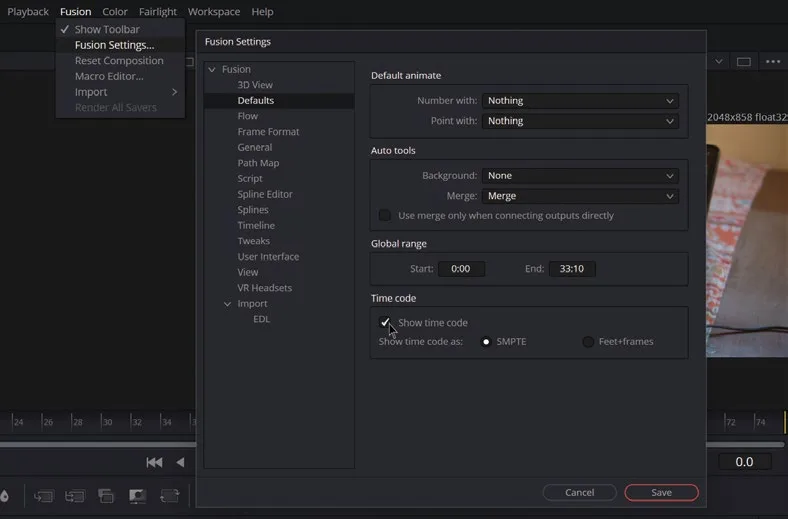Click frame 30 on the time ruler
The image size is (788, 519).
[107, 422]
